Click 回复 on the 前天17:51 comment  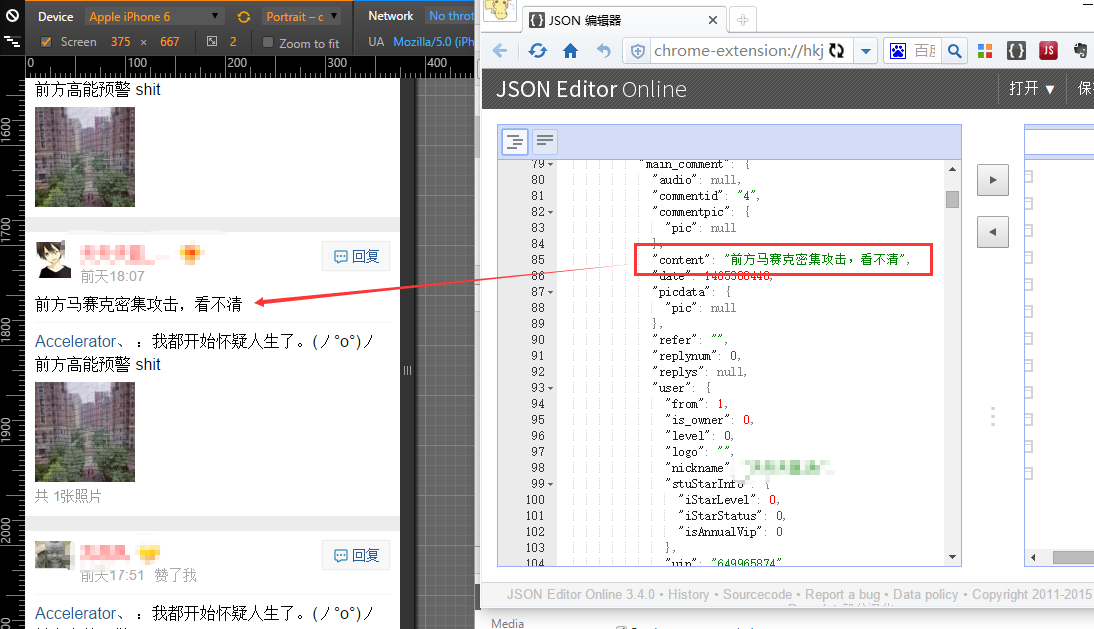pyautogui.click(x=356, y=555)
